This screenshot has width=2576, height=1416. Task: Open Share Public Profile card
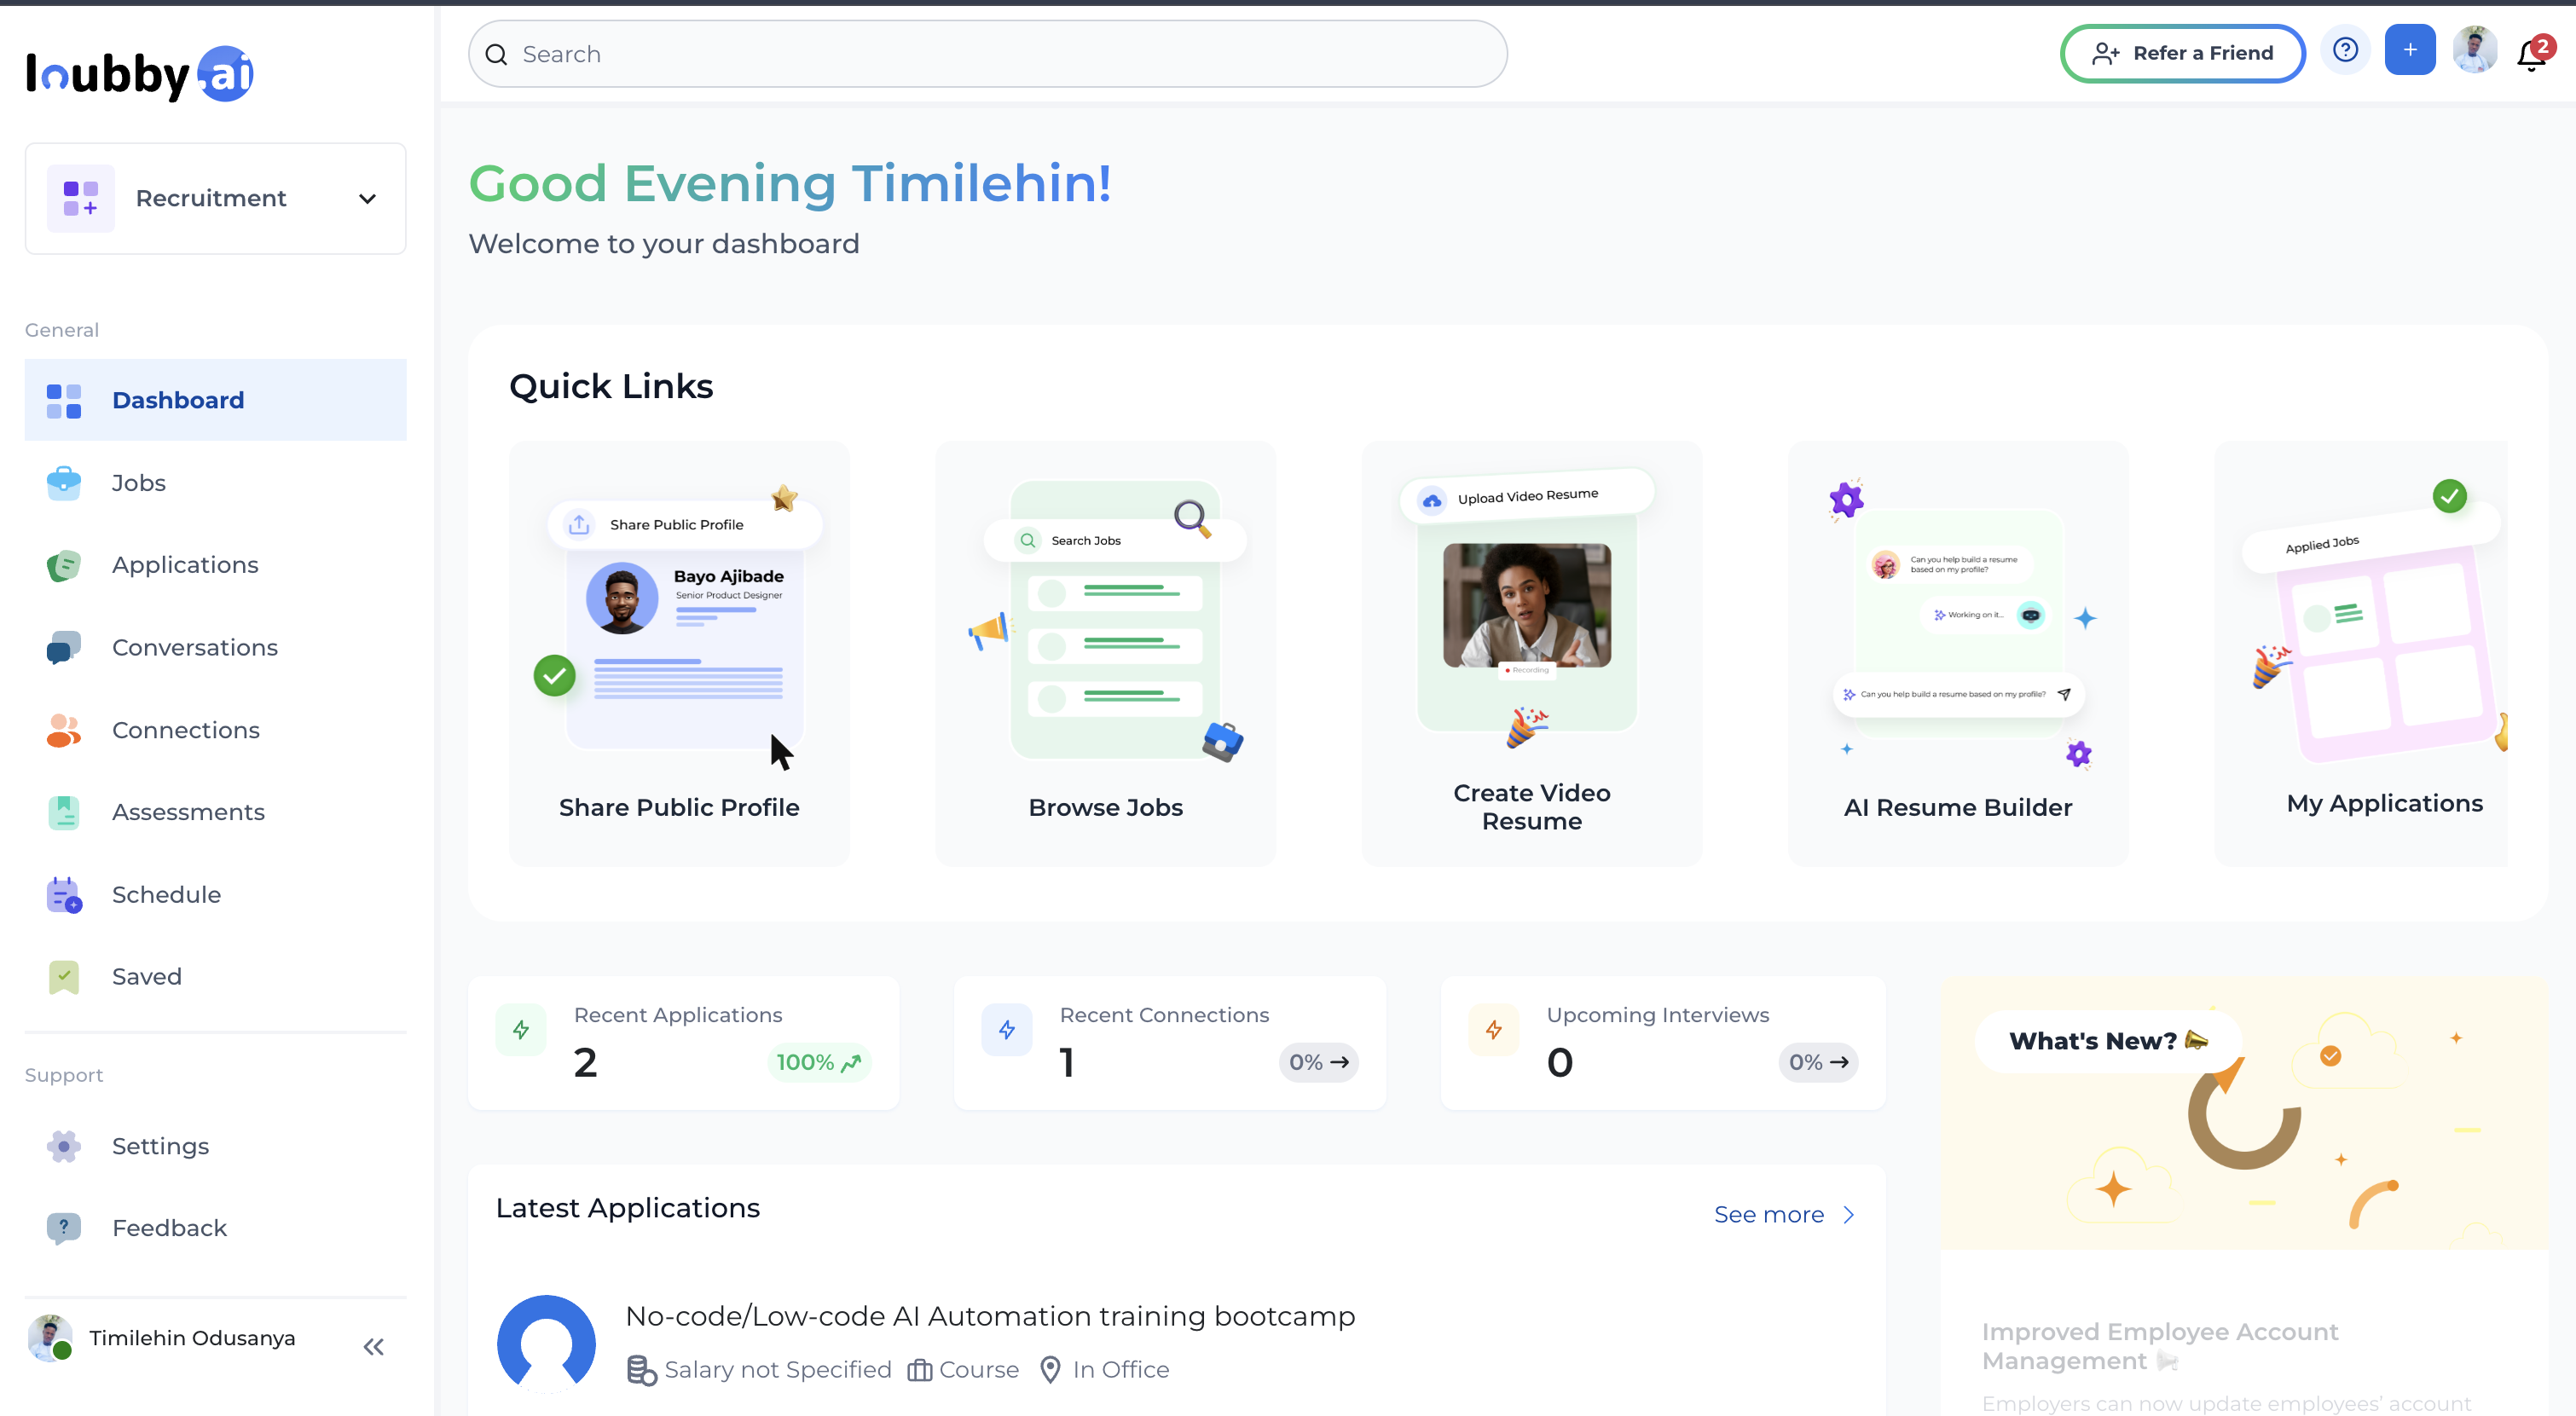click(679, 654)
